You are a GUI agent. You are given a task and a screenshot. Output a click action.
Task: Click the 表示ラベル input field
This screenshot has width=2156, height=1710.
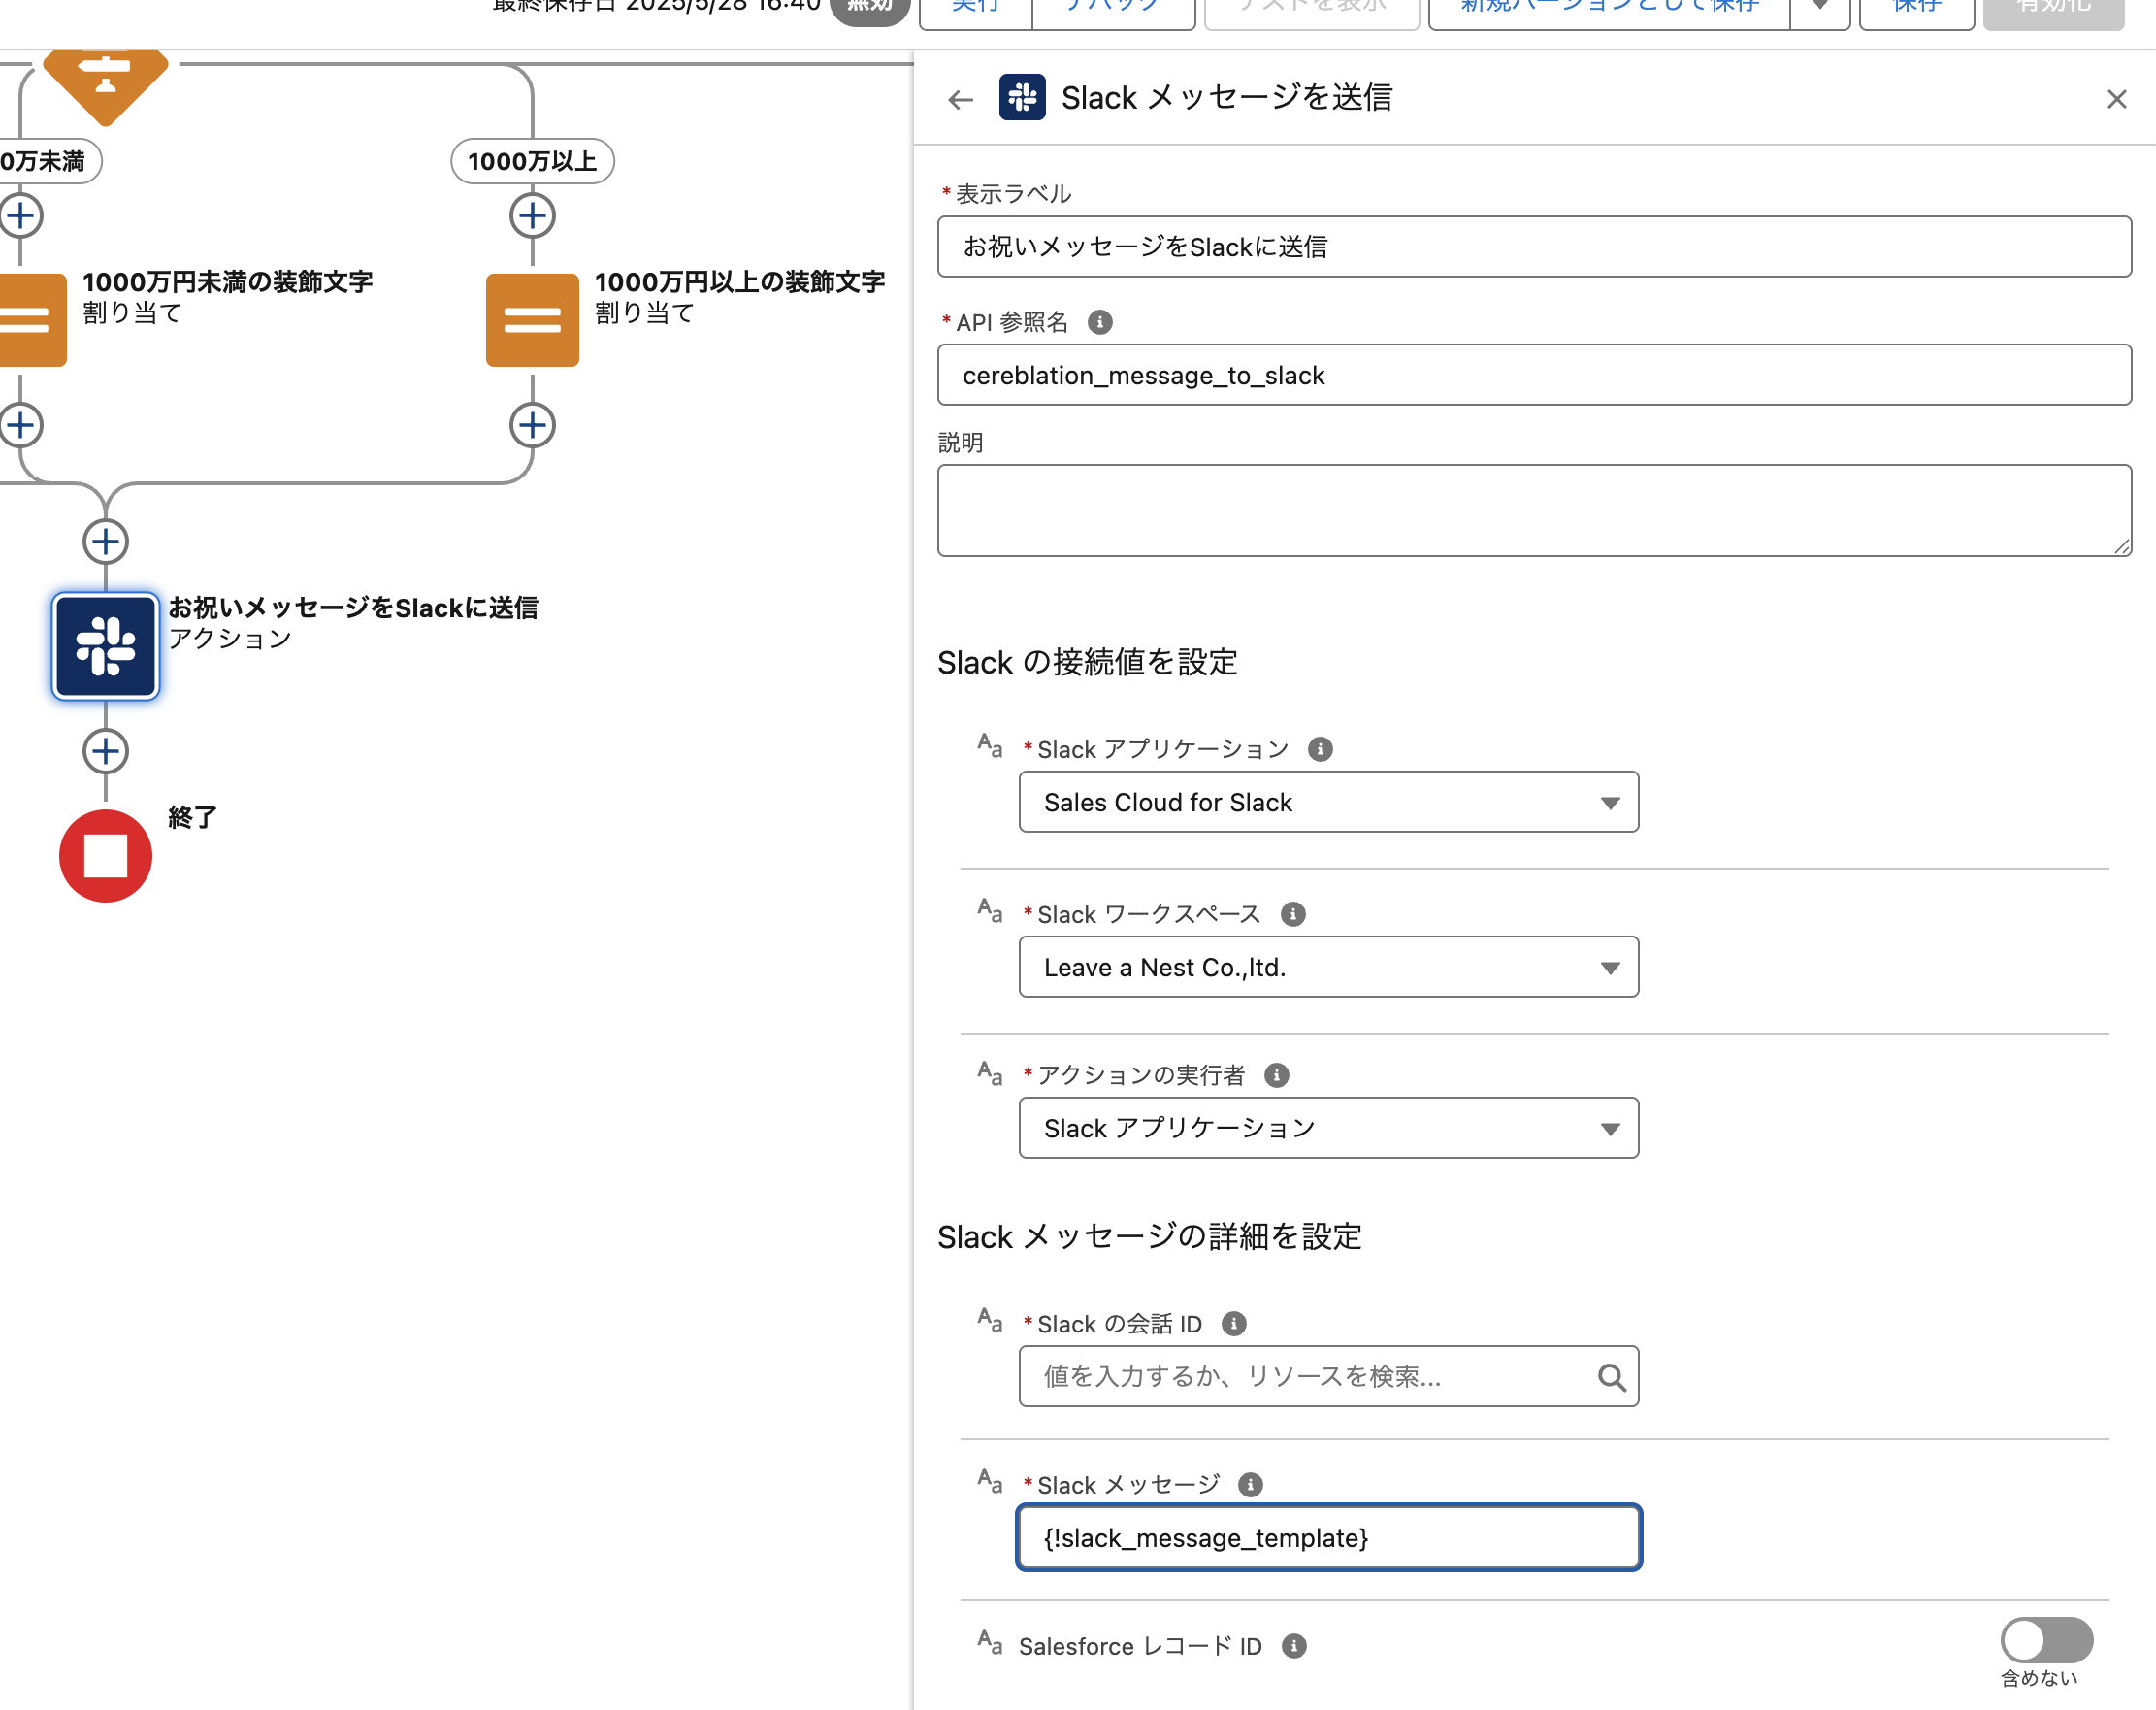point(1533,246)
